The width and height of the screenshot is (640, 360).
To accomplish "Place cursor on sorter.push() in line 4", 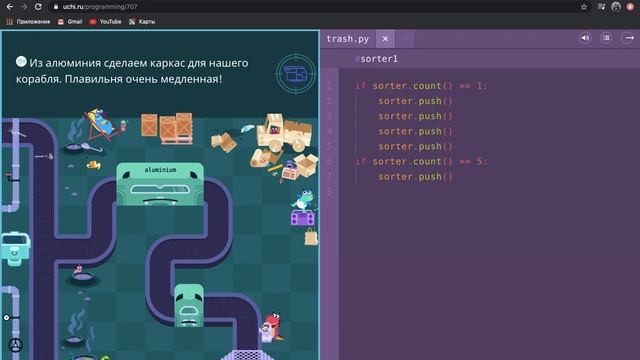I will point(415,131).
